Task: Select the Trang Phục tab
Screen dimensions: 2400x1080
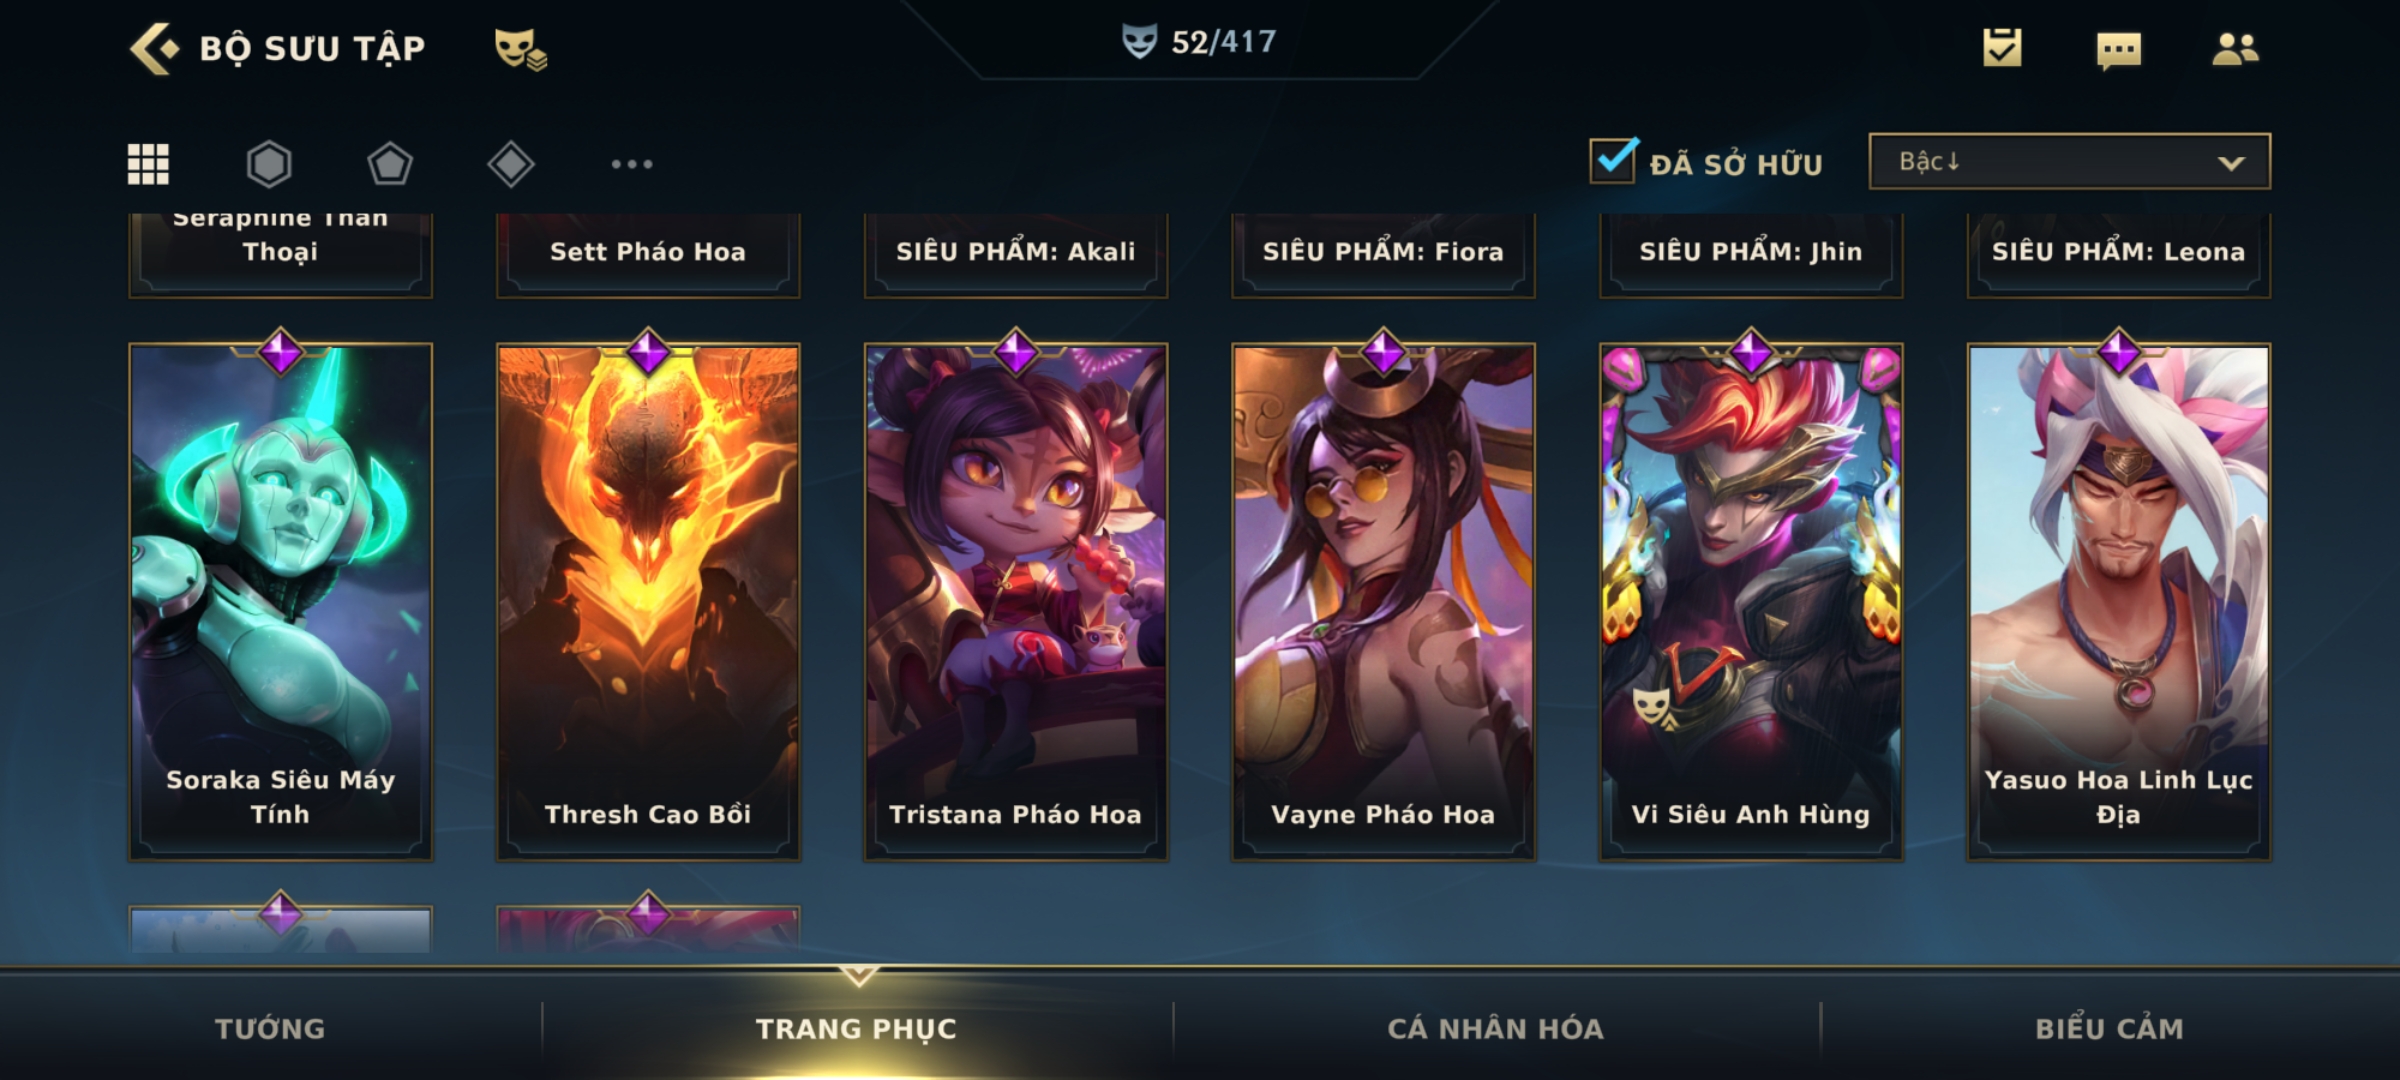Action: click(856, 1028)
